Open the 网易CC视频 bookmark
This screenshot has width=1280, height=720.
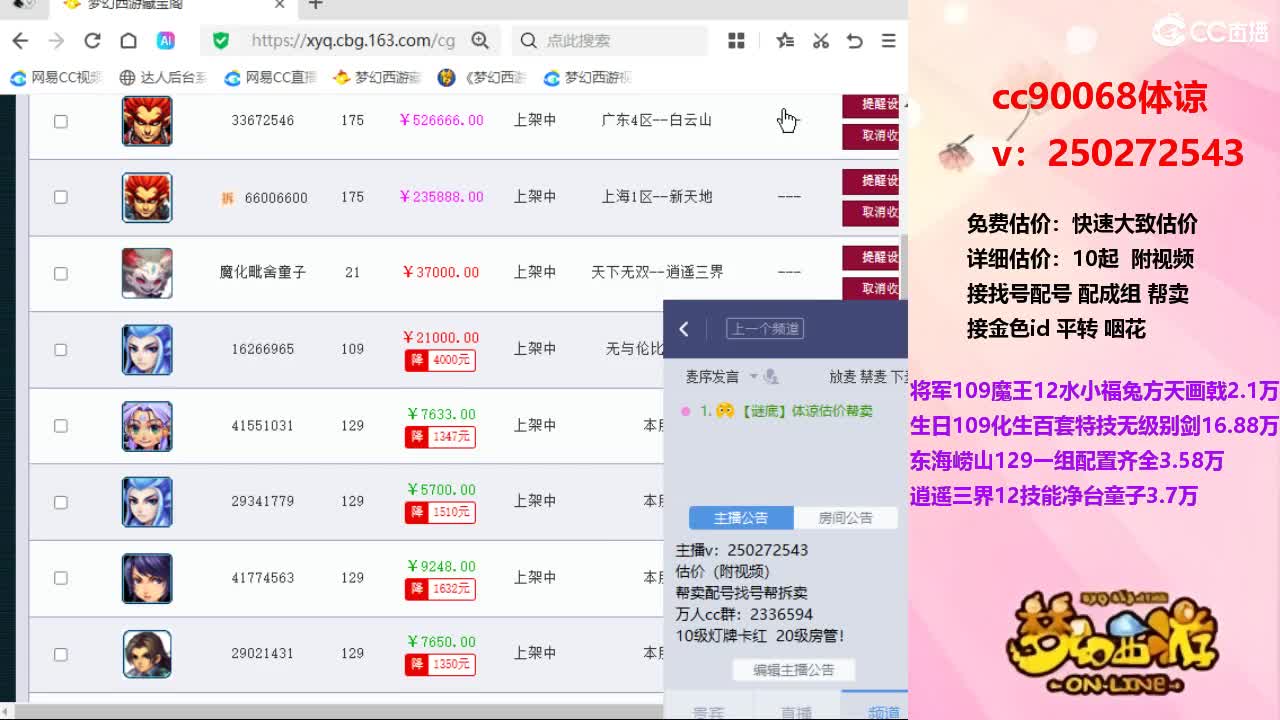[x=57, y=77]
